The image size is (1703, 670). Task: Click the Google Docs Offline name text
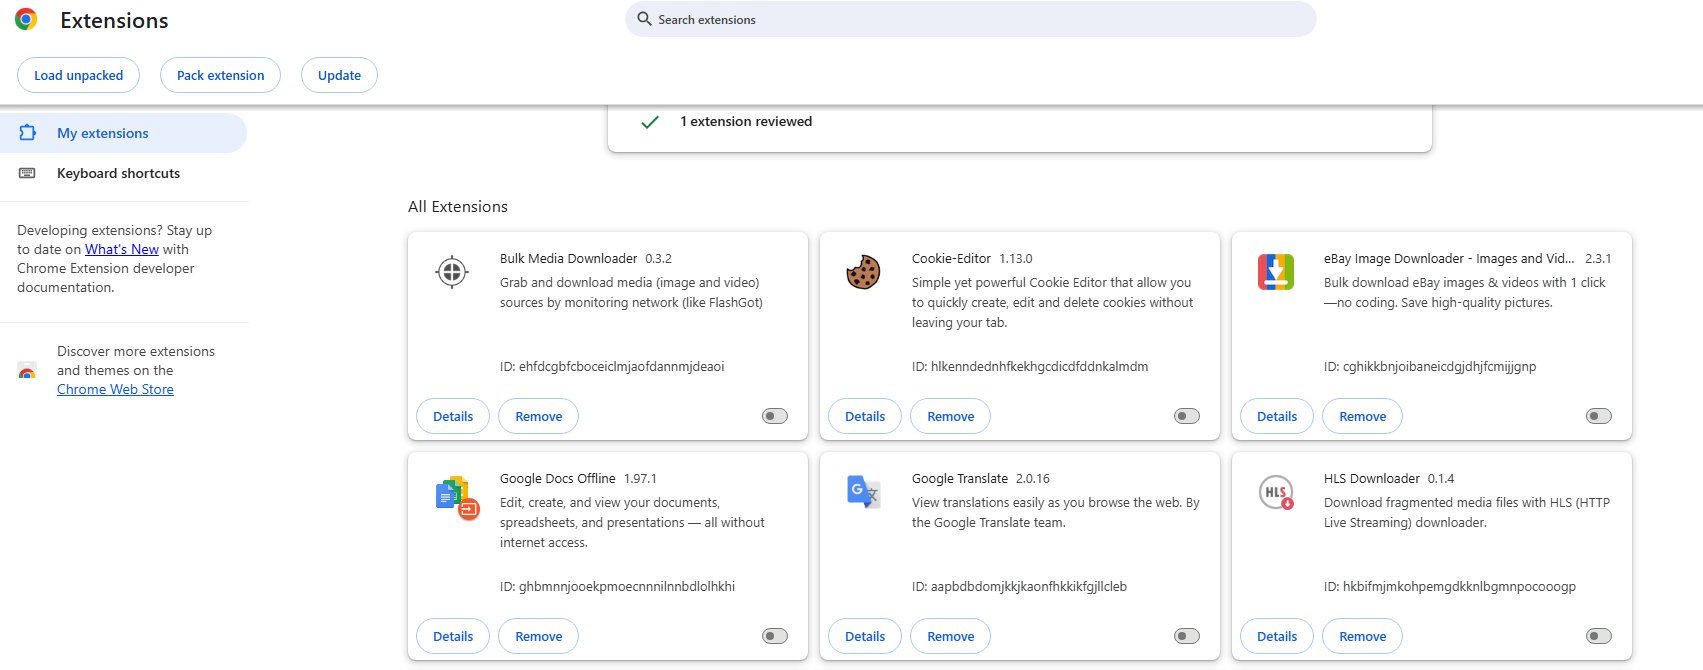(558, 478)
